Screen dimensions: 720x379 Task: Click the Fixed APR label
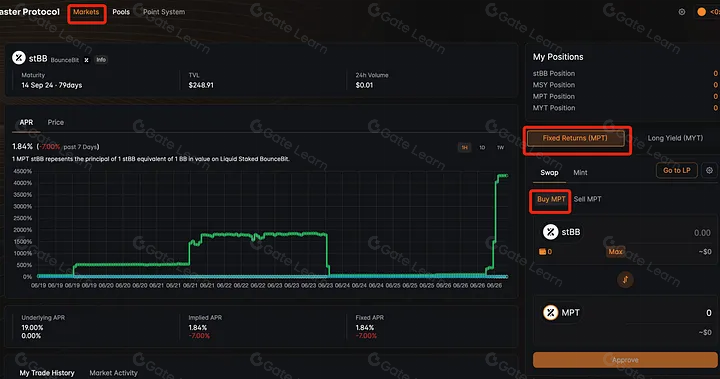(x=370, y=317)
